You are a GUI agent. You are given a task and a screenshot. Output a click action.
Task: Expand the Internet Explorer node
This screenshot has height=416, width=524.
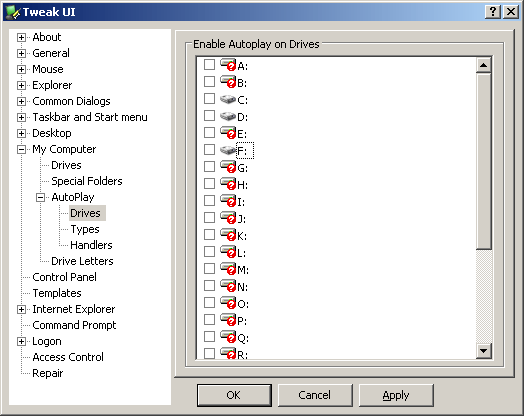pos(21,310)
